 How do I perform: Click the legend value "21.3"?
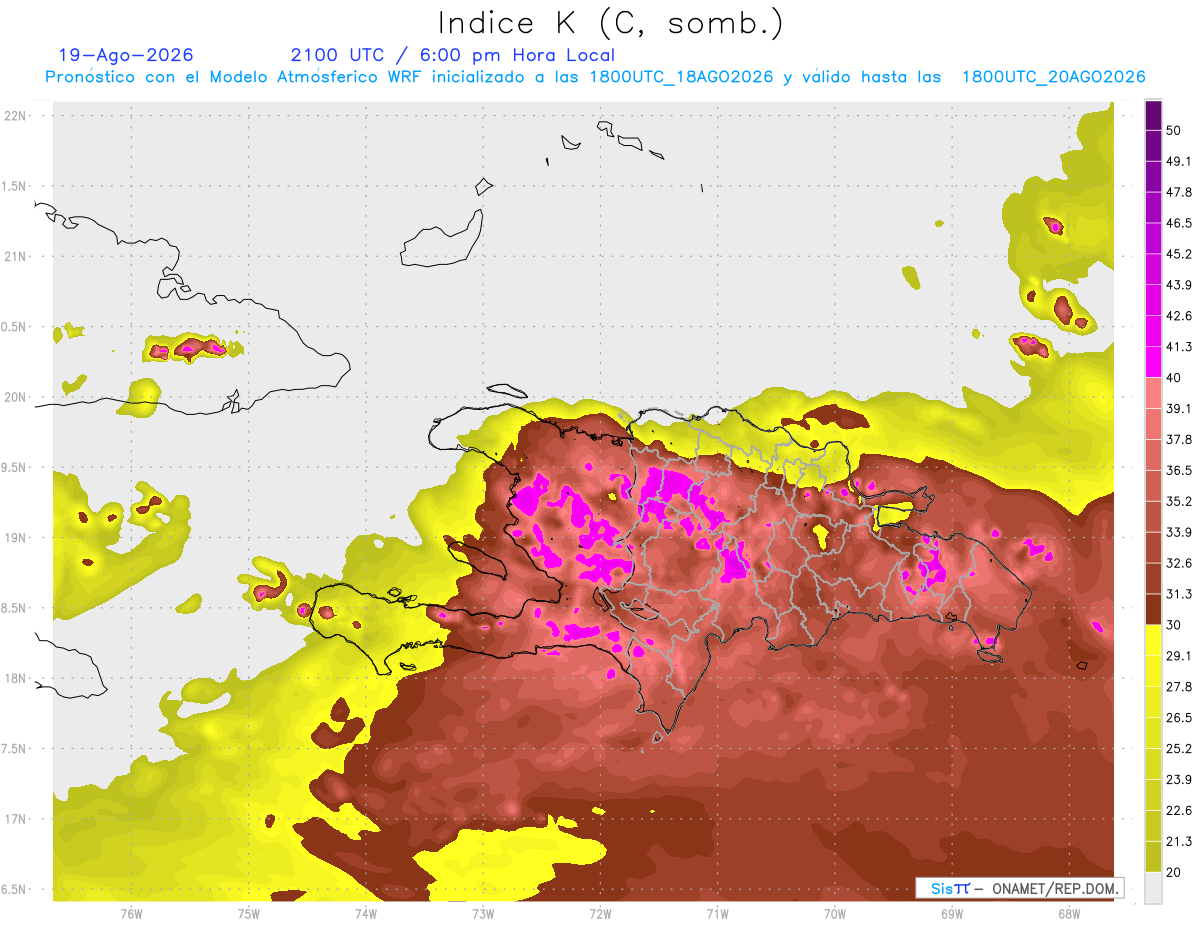(x=1178, y=842)
